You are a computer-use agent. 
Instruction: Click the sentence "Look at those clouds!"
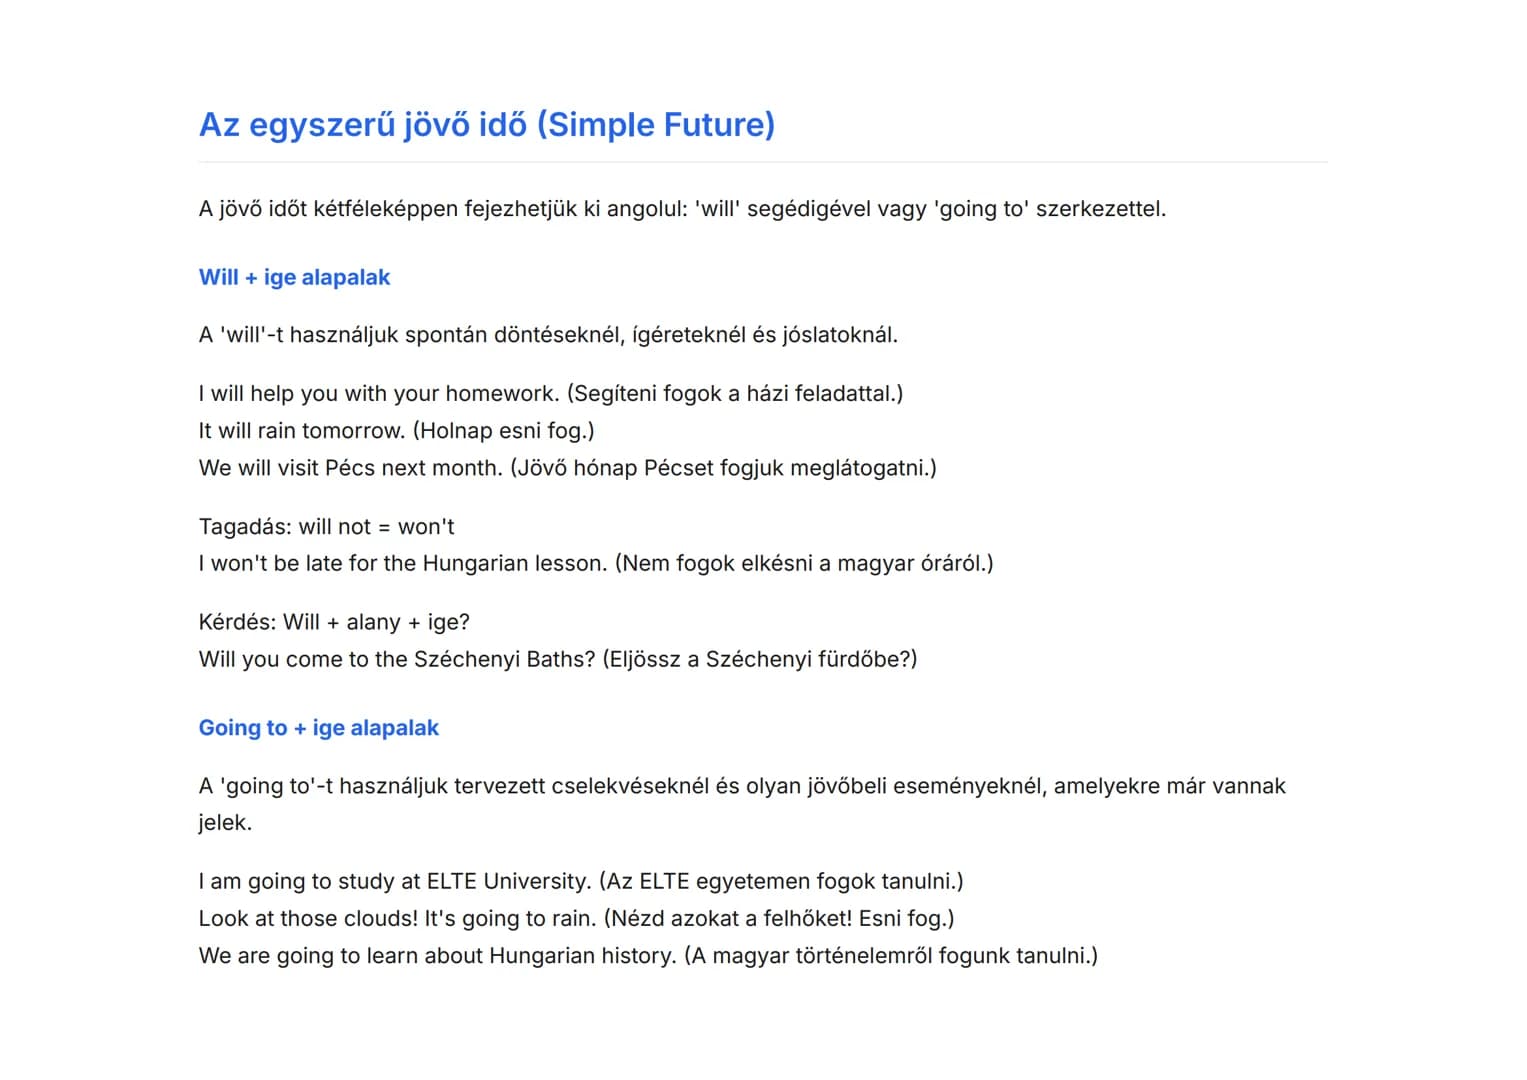pyautogui.click(x=308, y=919)
